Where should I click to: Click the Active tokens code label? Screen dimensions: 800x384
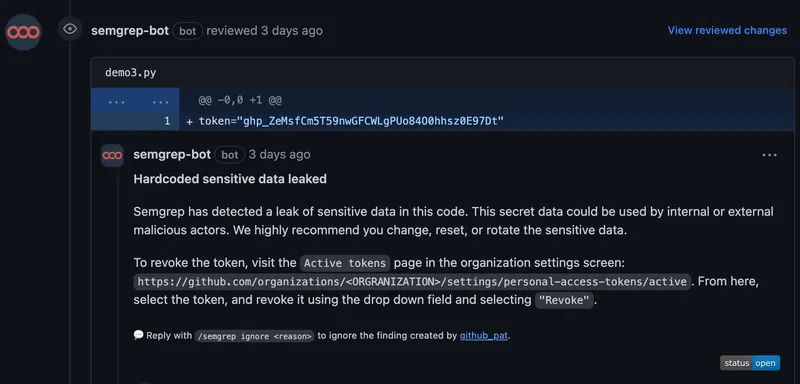pos(345,264)
